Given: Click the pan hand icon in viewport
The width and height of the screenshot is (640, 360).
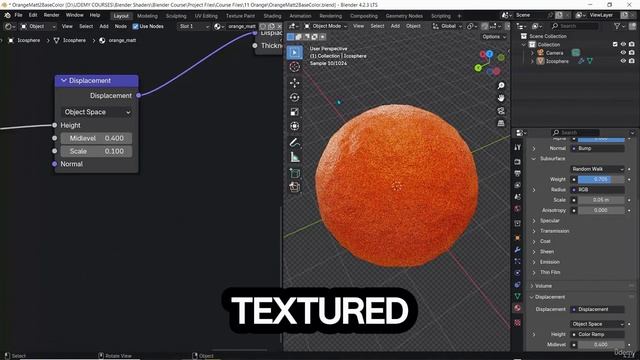Looking at the screenshot, I should point(501,98).
